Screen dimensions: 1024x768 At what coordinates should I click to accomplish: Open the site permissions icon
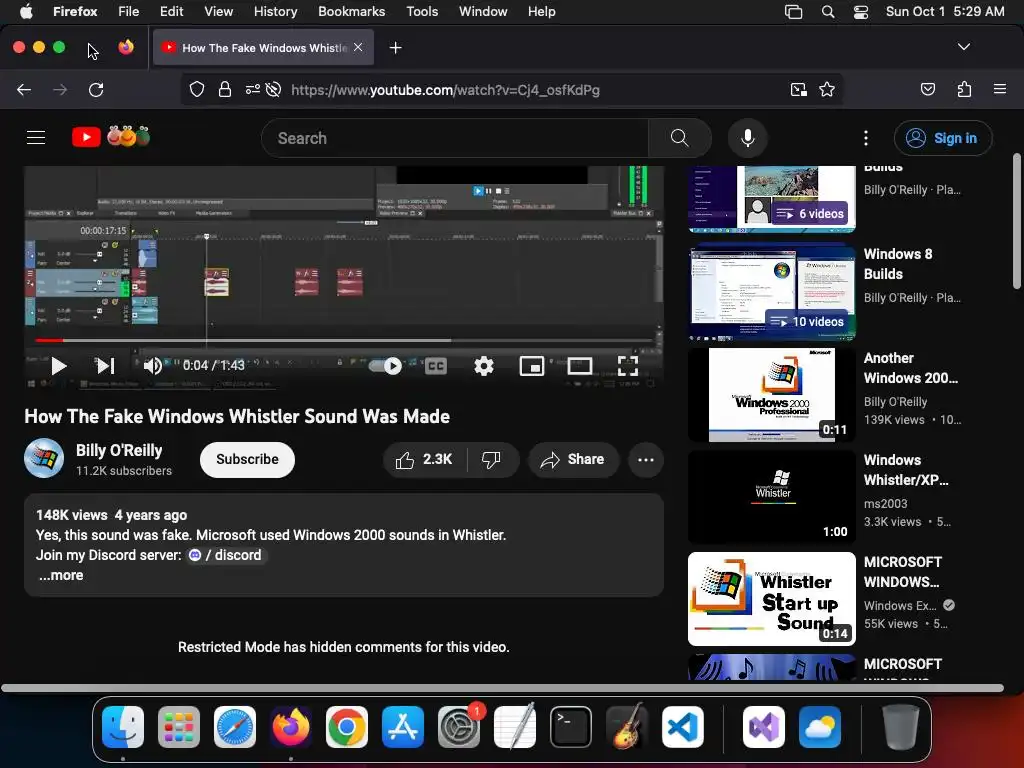[x=253, y=90]
